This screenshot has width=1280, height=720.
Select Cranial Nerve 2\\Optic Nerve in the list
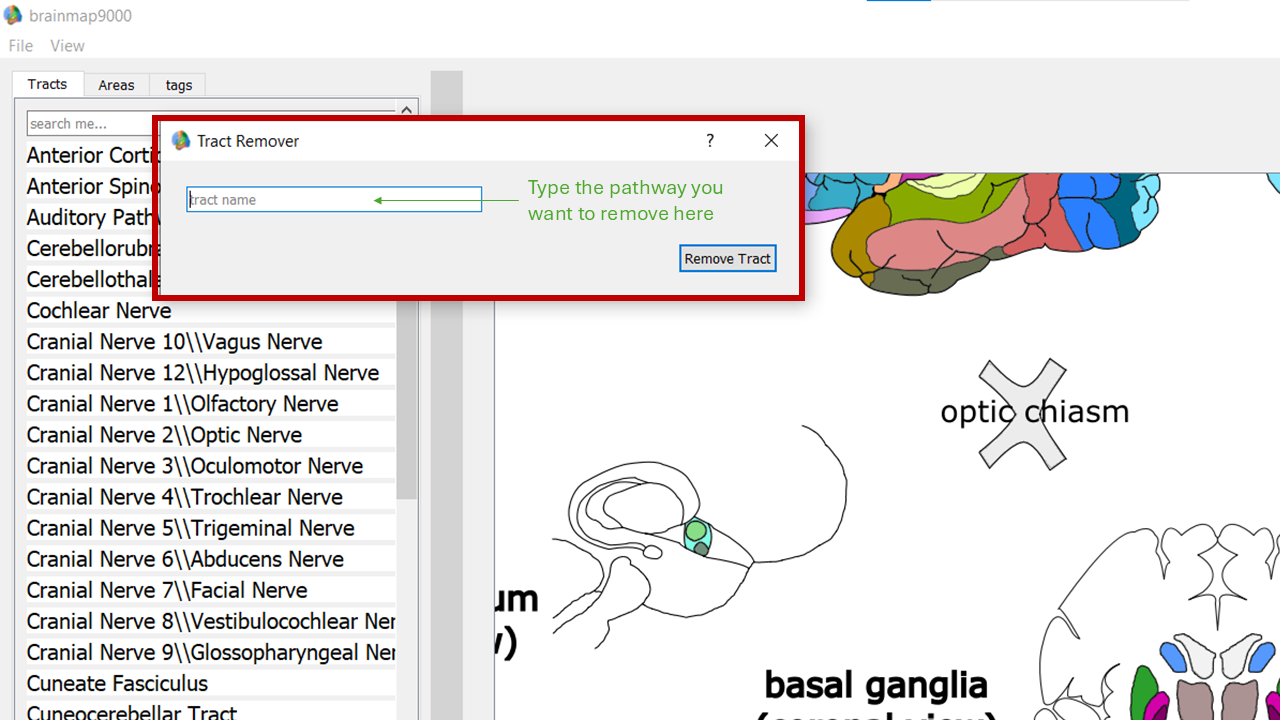[164, 435]
